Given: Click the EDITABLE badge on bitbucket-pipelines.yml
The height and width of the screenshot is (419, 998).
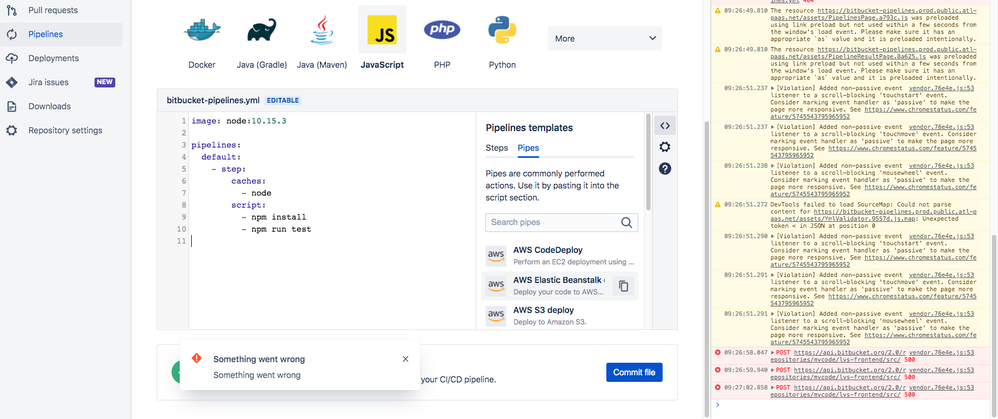Looking at the screenshot, I should pyautogui.click(x=283, y=101).
